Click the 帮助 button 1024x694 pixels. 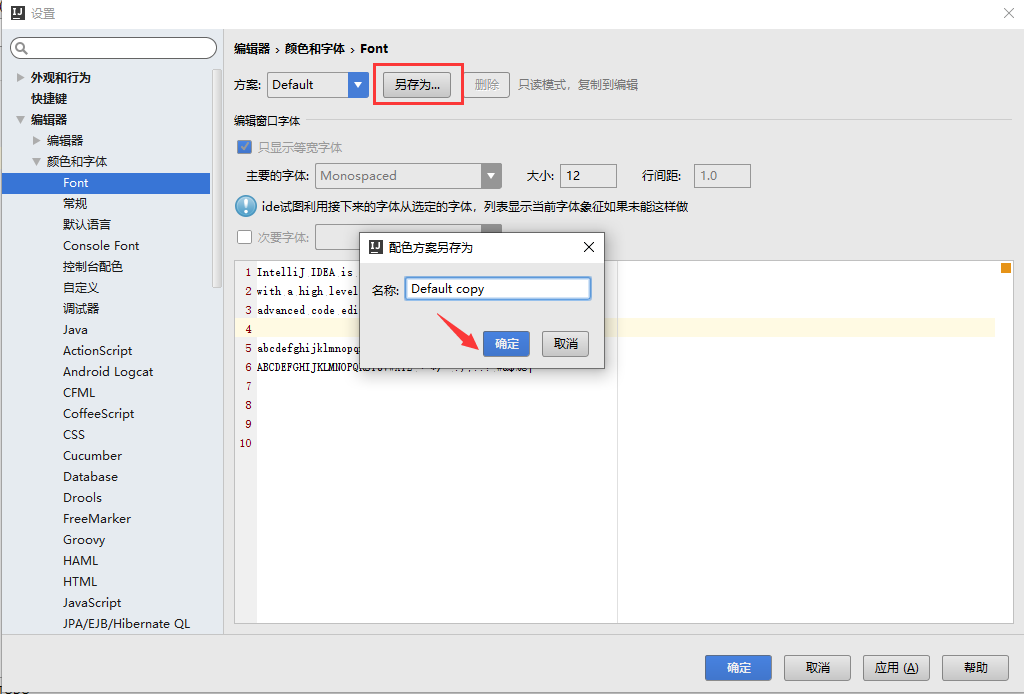coord(976,667)
